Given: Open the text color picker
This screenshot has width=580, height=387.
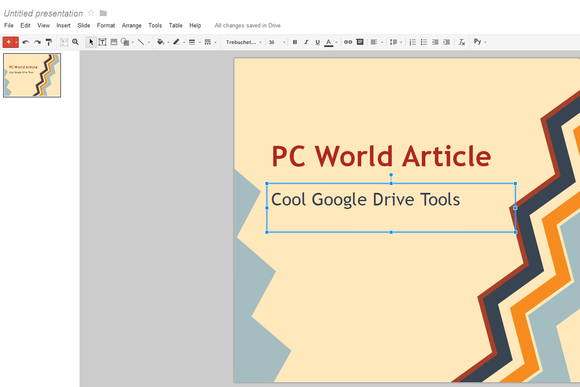Looking at the screenshot, I should [x=329, y=43].
